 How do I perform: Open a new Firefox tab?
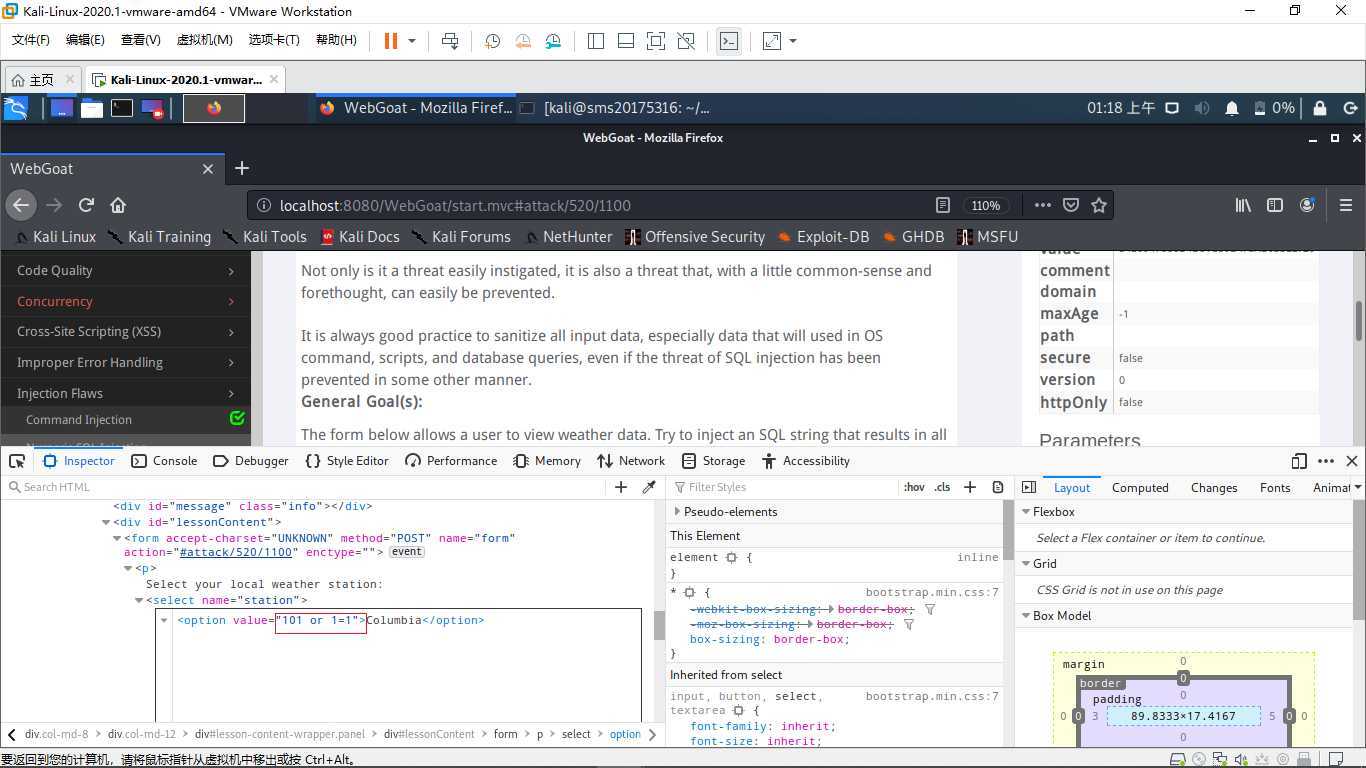pyautogui.click(x=241, y=168)
